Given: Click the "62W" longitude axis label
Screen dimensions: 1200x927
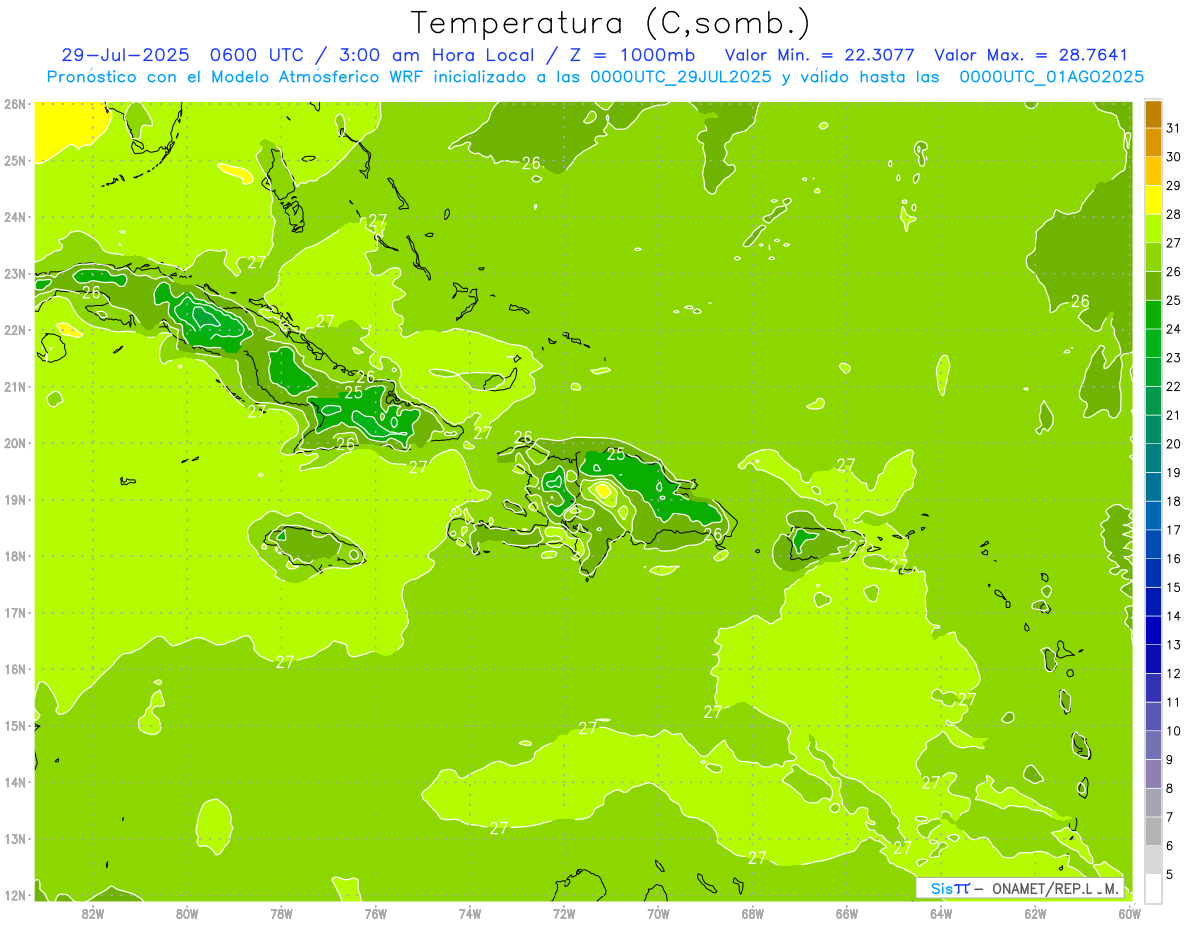Looking at the screenshot, I should pyautogui.click(x=1035, y=913).
